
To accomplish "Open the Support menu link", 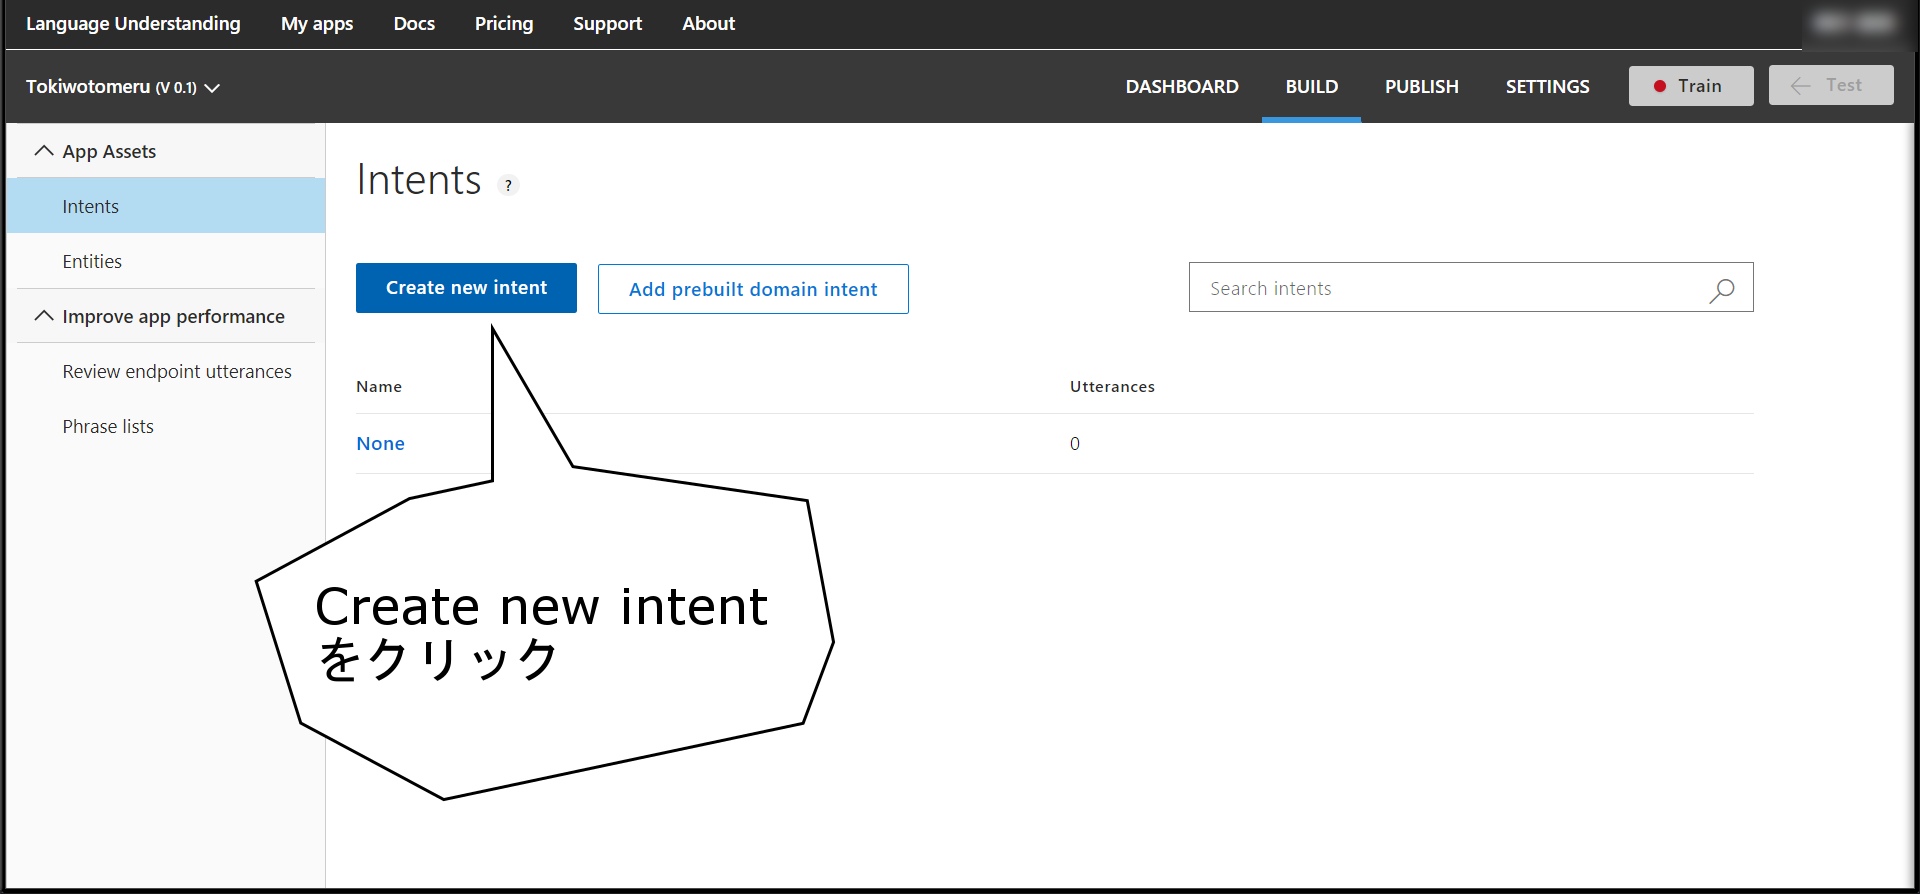I will pyautogui.click(x=607, y=24).
